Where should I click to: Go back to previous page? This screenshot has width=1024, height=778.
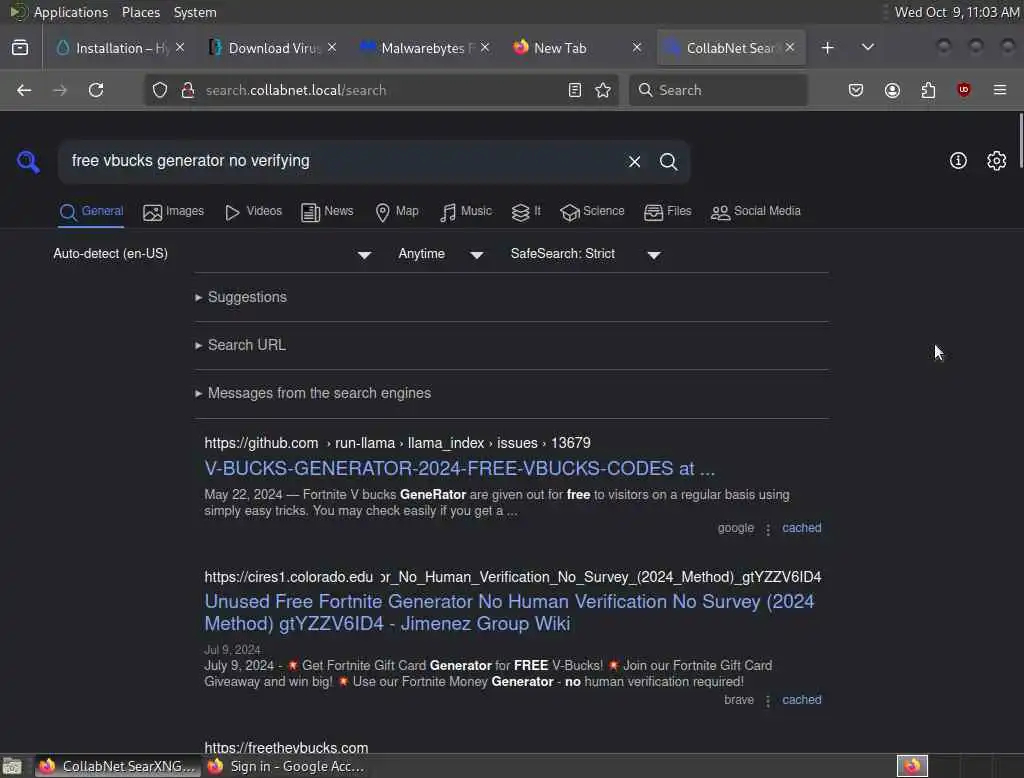pos(24,90)
